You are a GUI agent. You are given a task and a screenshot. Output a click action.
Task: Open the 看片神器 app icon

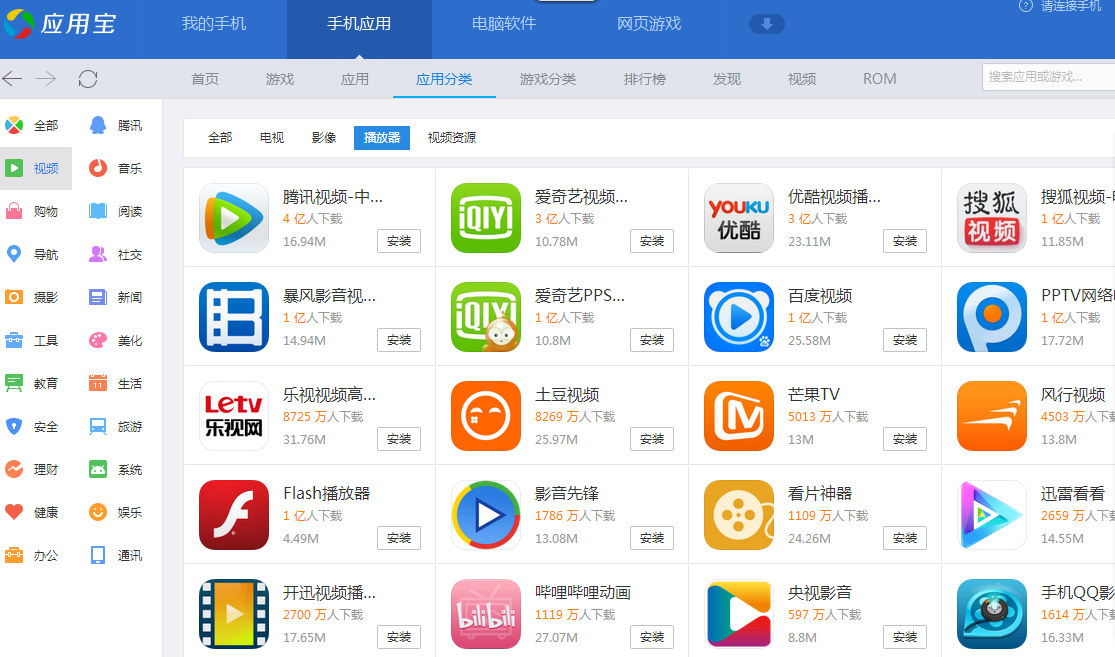[x=739, y=515]
